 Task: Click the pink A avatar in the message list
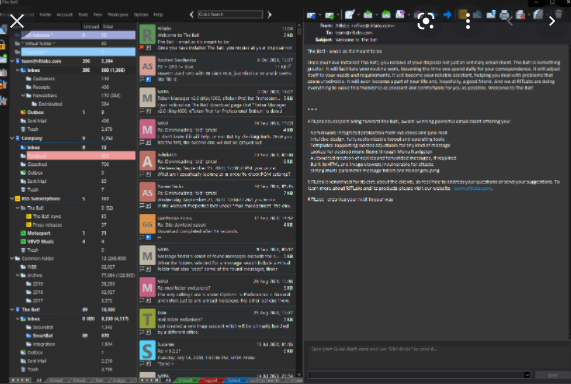147,161
